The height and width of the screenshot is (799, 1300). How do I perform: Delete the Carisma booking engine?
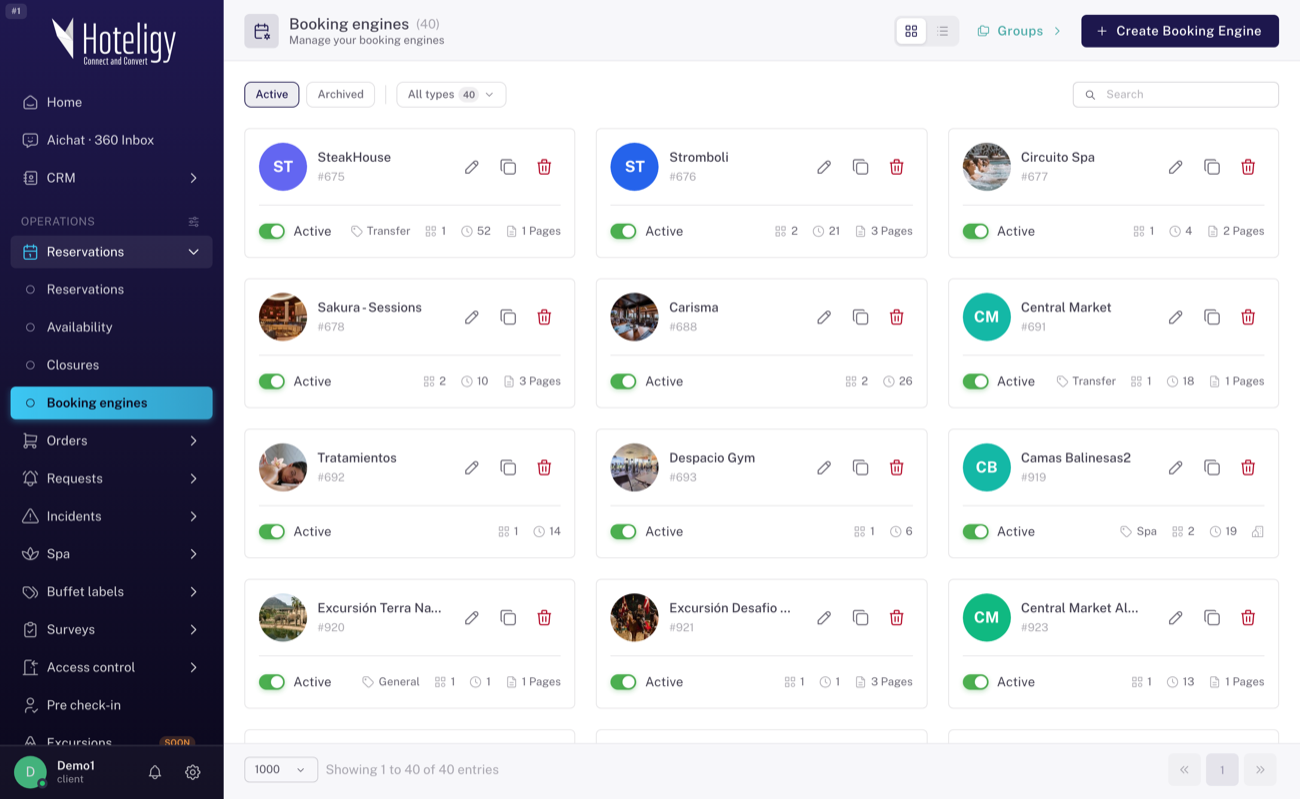click(x=896, y=317)
